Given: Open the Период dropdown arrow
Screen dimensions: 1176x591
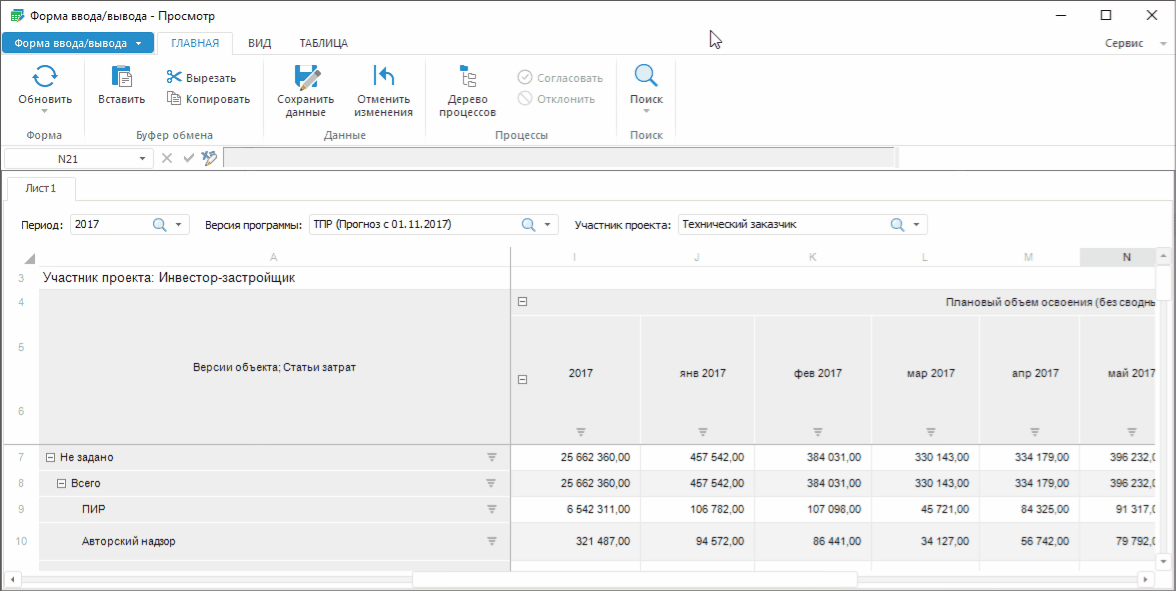Looking at the screenshot, I should tap(179, 225).
